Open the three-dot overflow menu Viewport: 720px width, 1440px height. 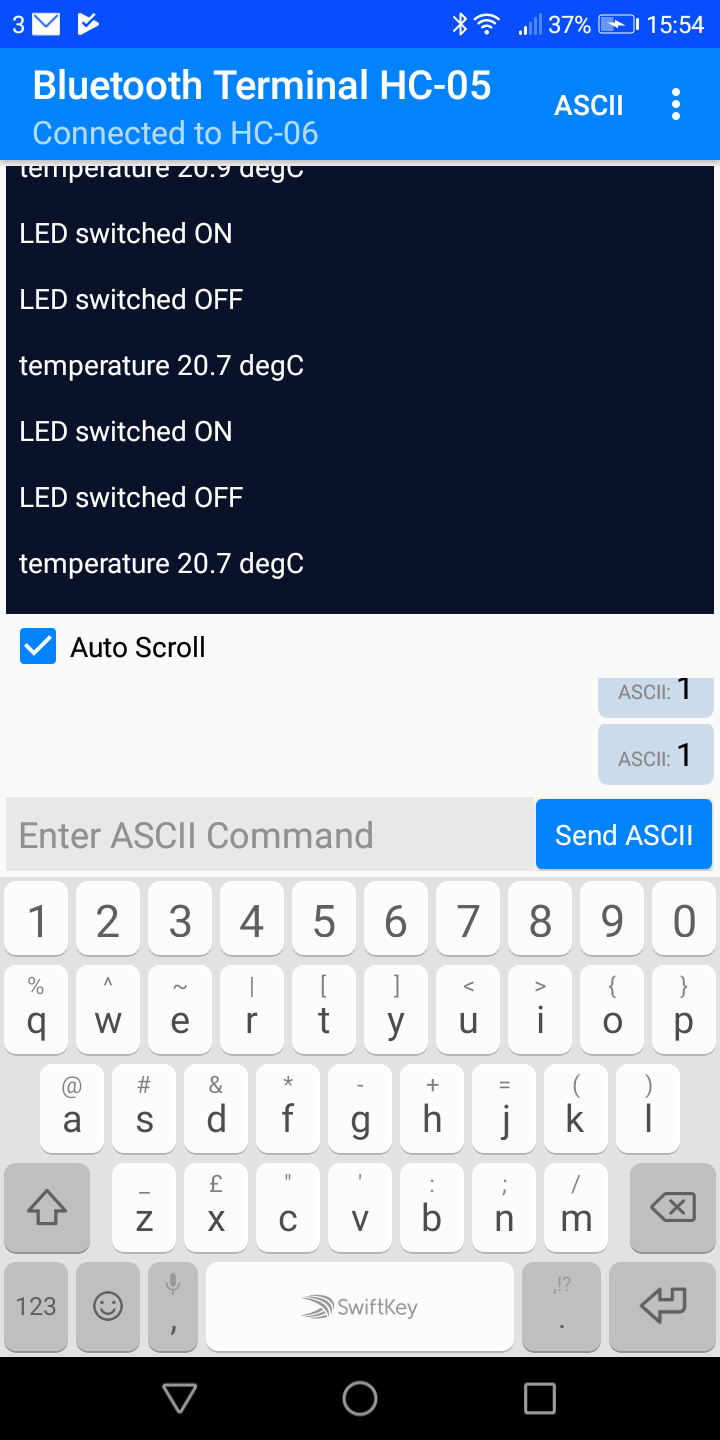click(x=676, y=105)
